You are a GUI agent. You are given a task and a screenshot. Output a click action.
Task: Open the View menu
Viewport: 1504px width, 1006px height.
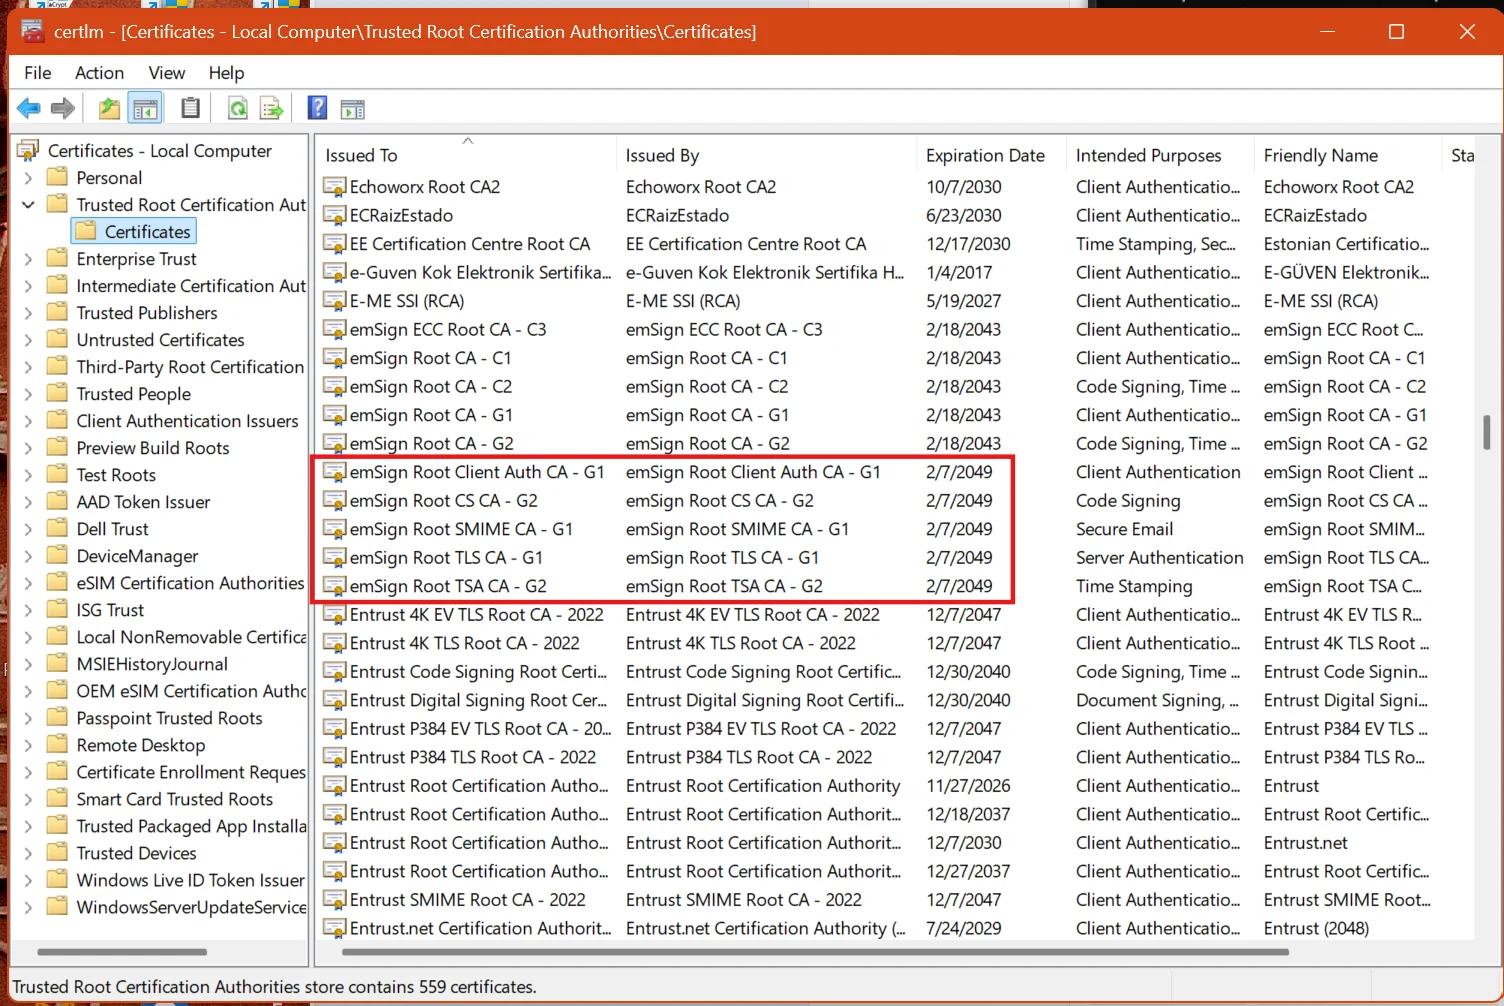coord(166,73)
